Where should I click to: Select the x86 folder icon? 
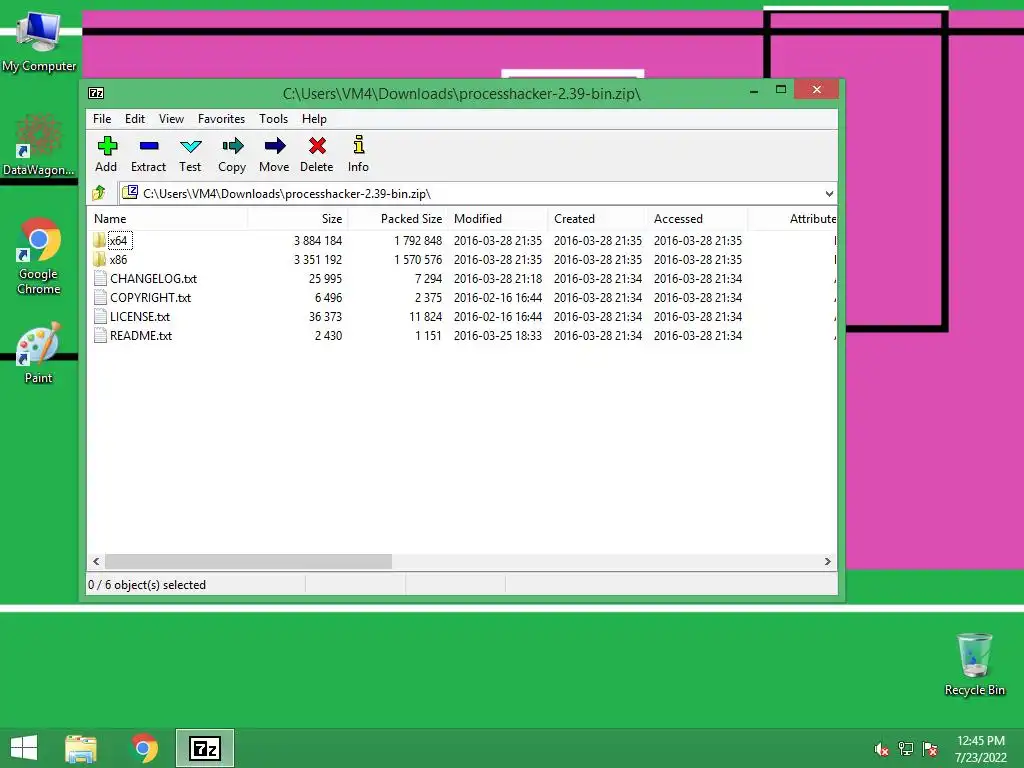99,259
